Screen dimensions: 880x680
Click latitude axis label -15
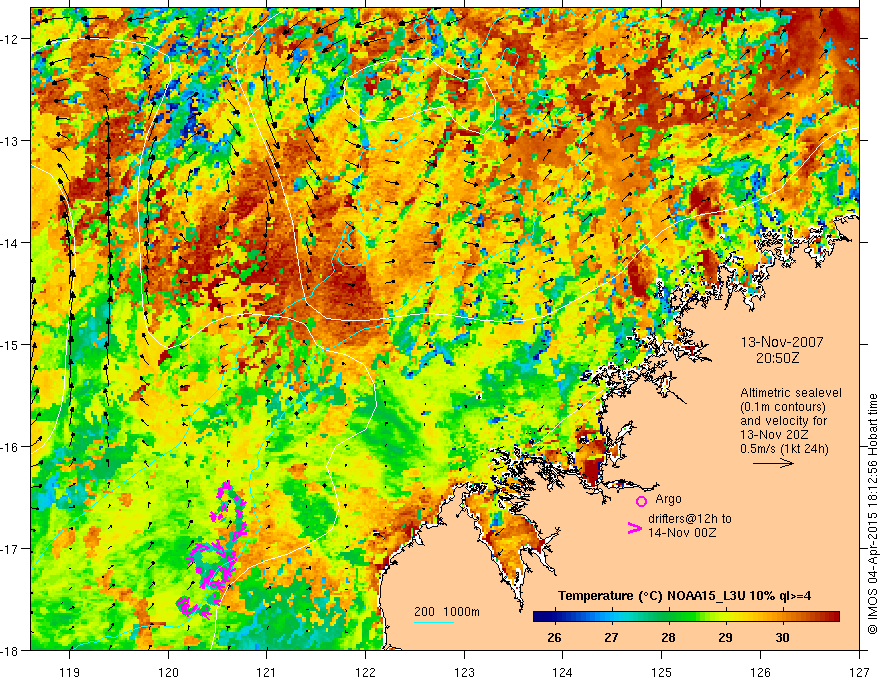(11, 345)
